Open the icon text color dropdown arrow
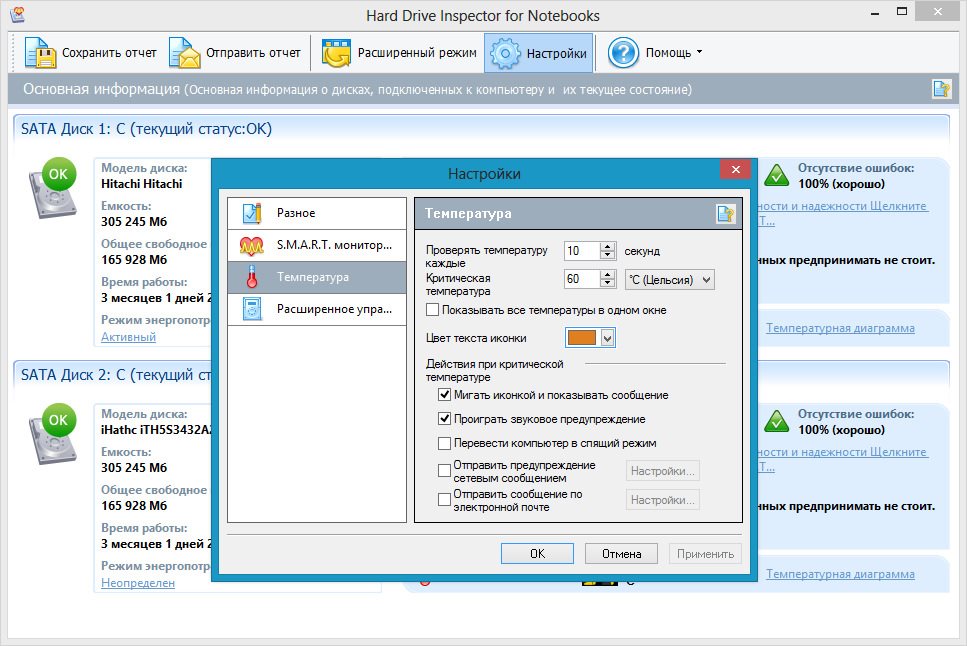967x646 pixels. tap(607, 338)
